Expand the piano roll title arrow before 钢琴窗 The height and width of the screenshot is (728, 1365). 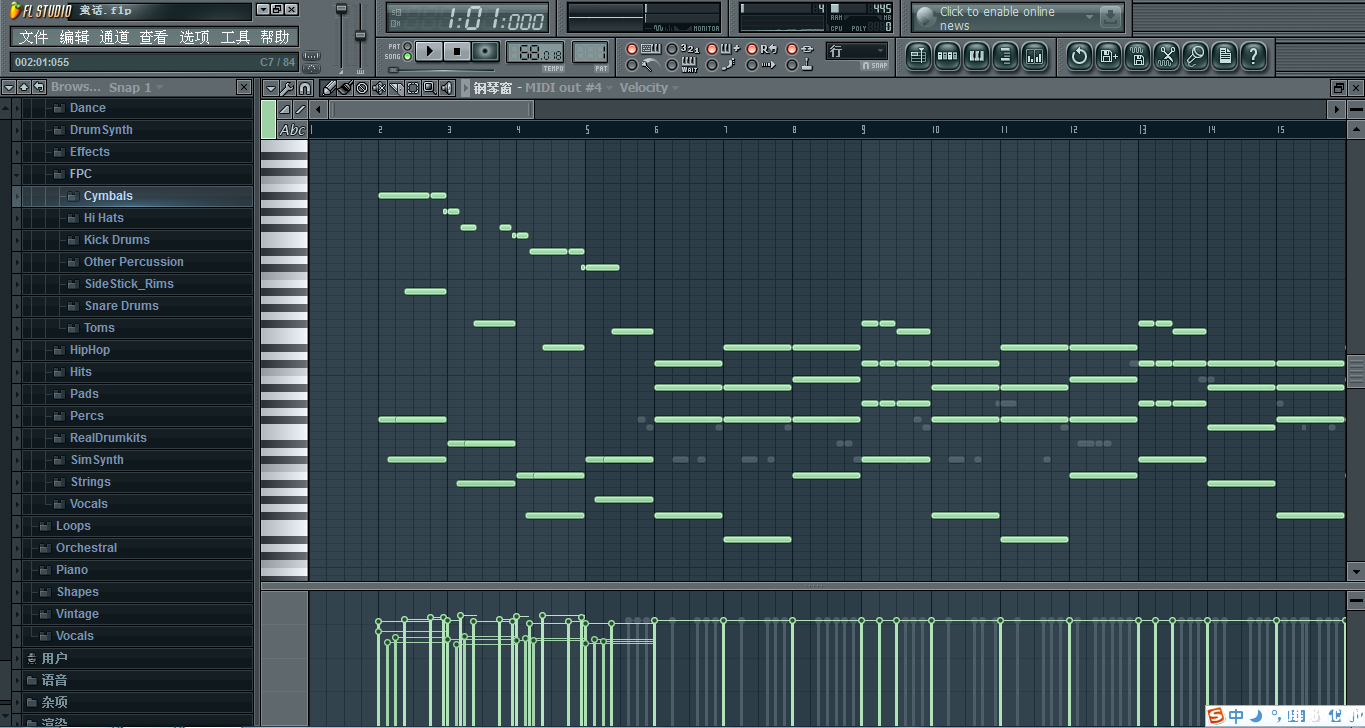click(465, 88)
